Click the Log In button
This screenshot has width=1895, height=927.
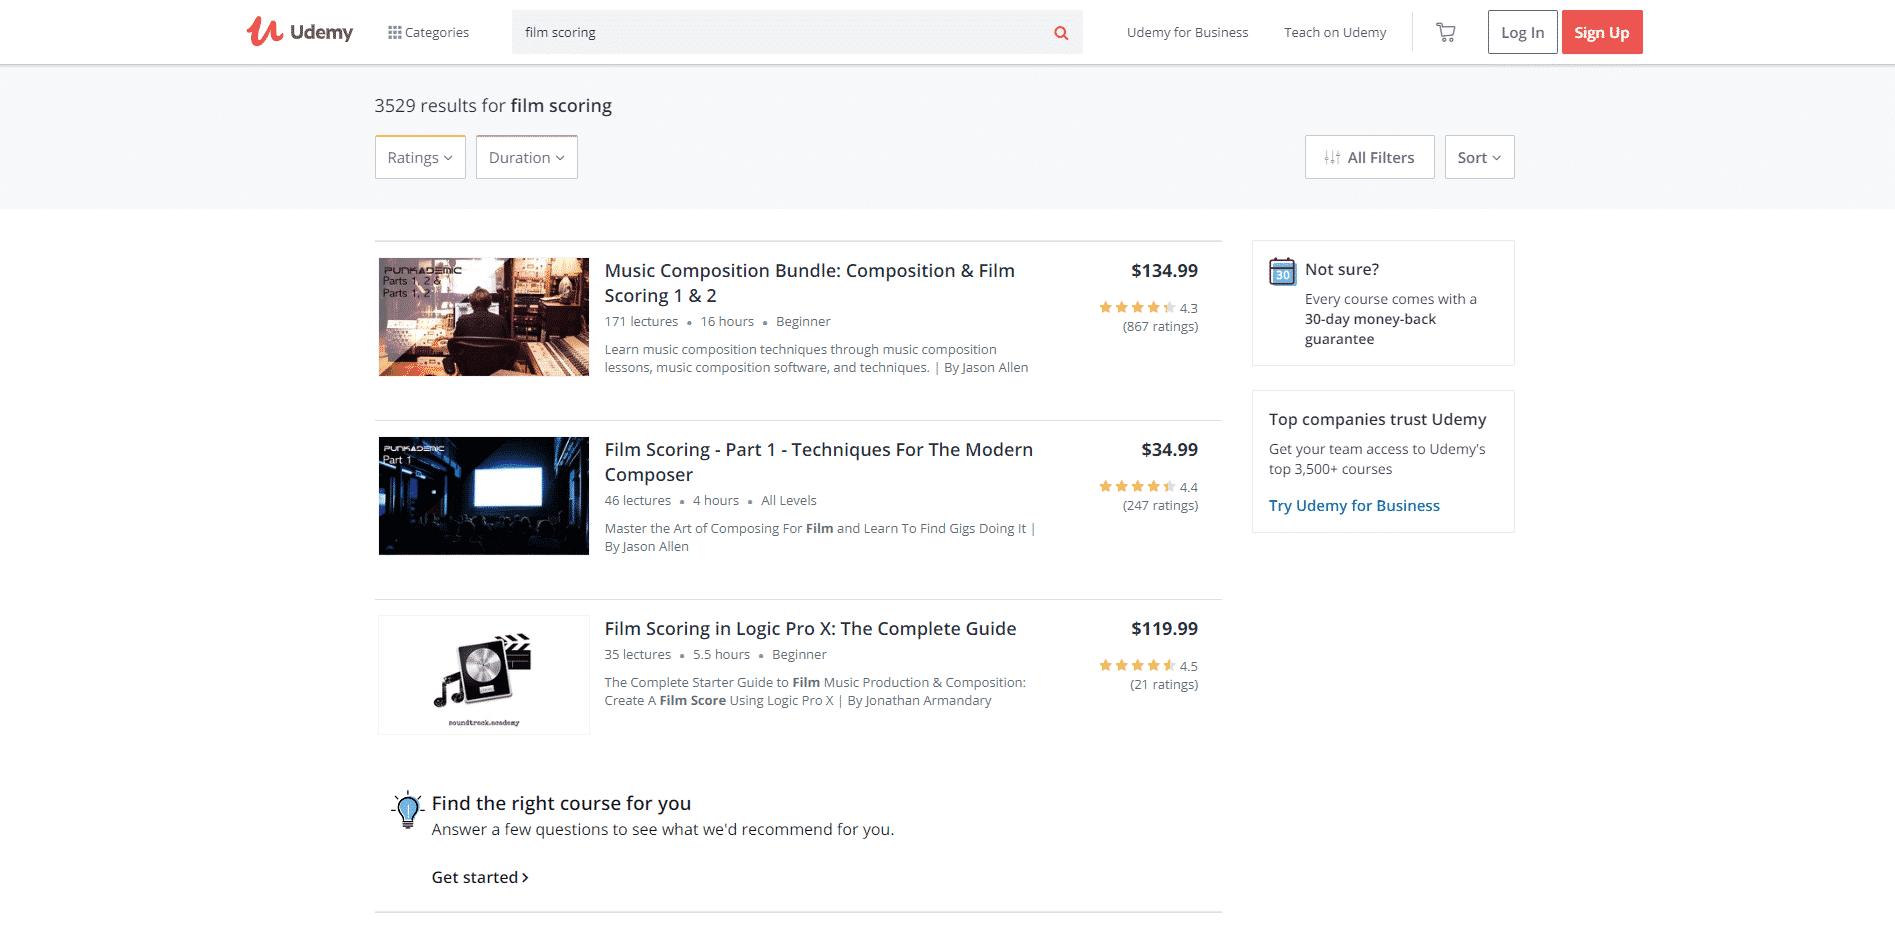pos(1522,32)
